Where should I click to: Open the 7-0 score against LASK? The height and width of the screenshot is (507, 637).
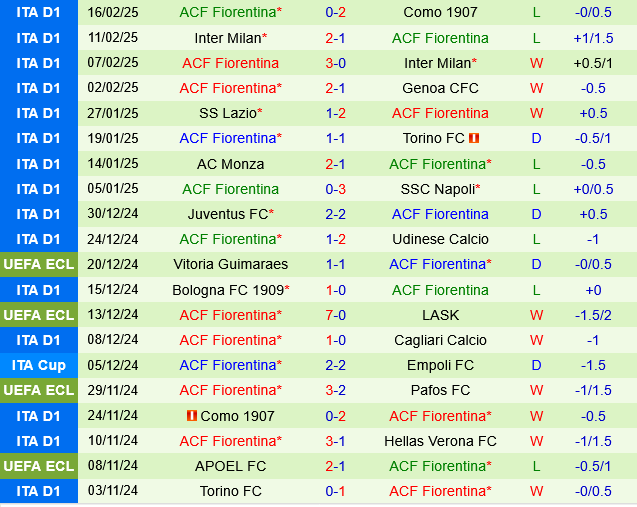click(335, 315)
